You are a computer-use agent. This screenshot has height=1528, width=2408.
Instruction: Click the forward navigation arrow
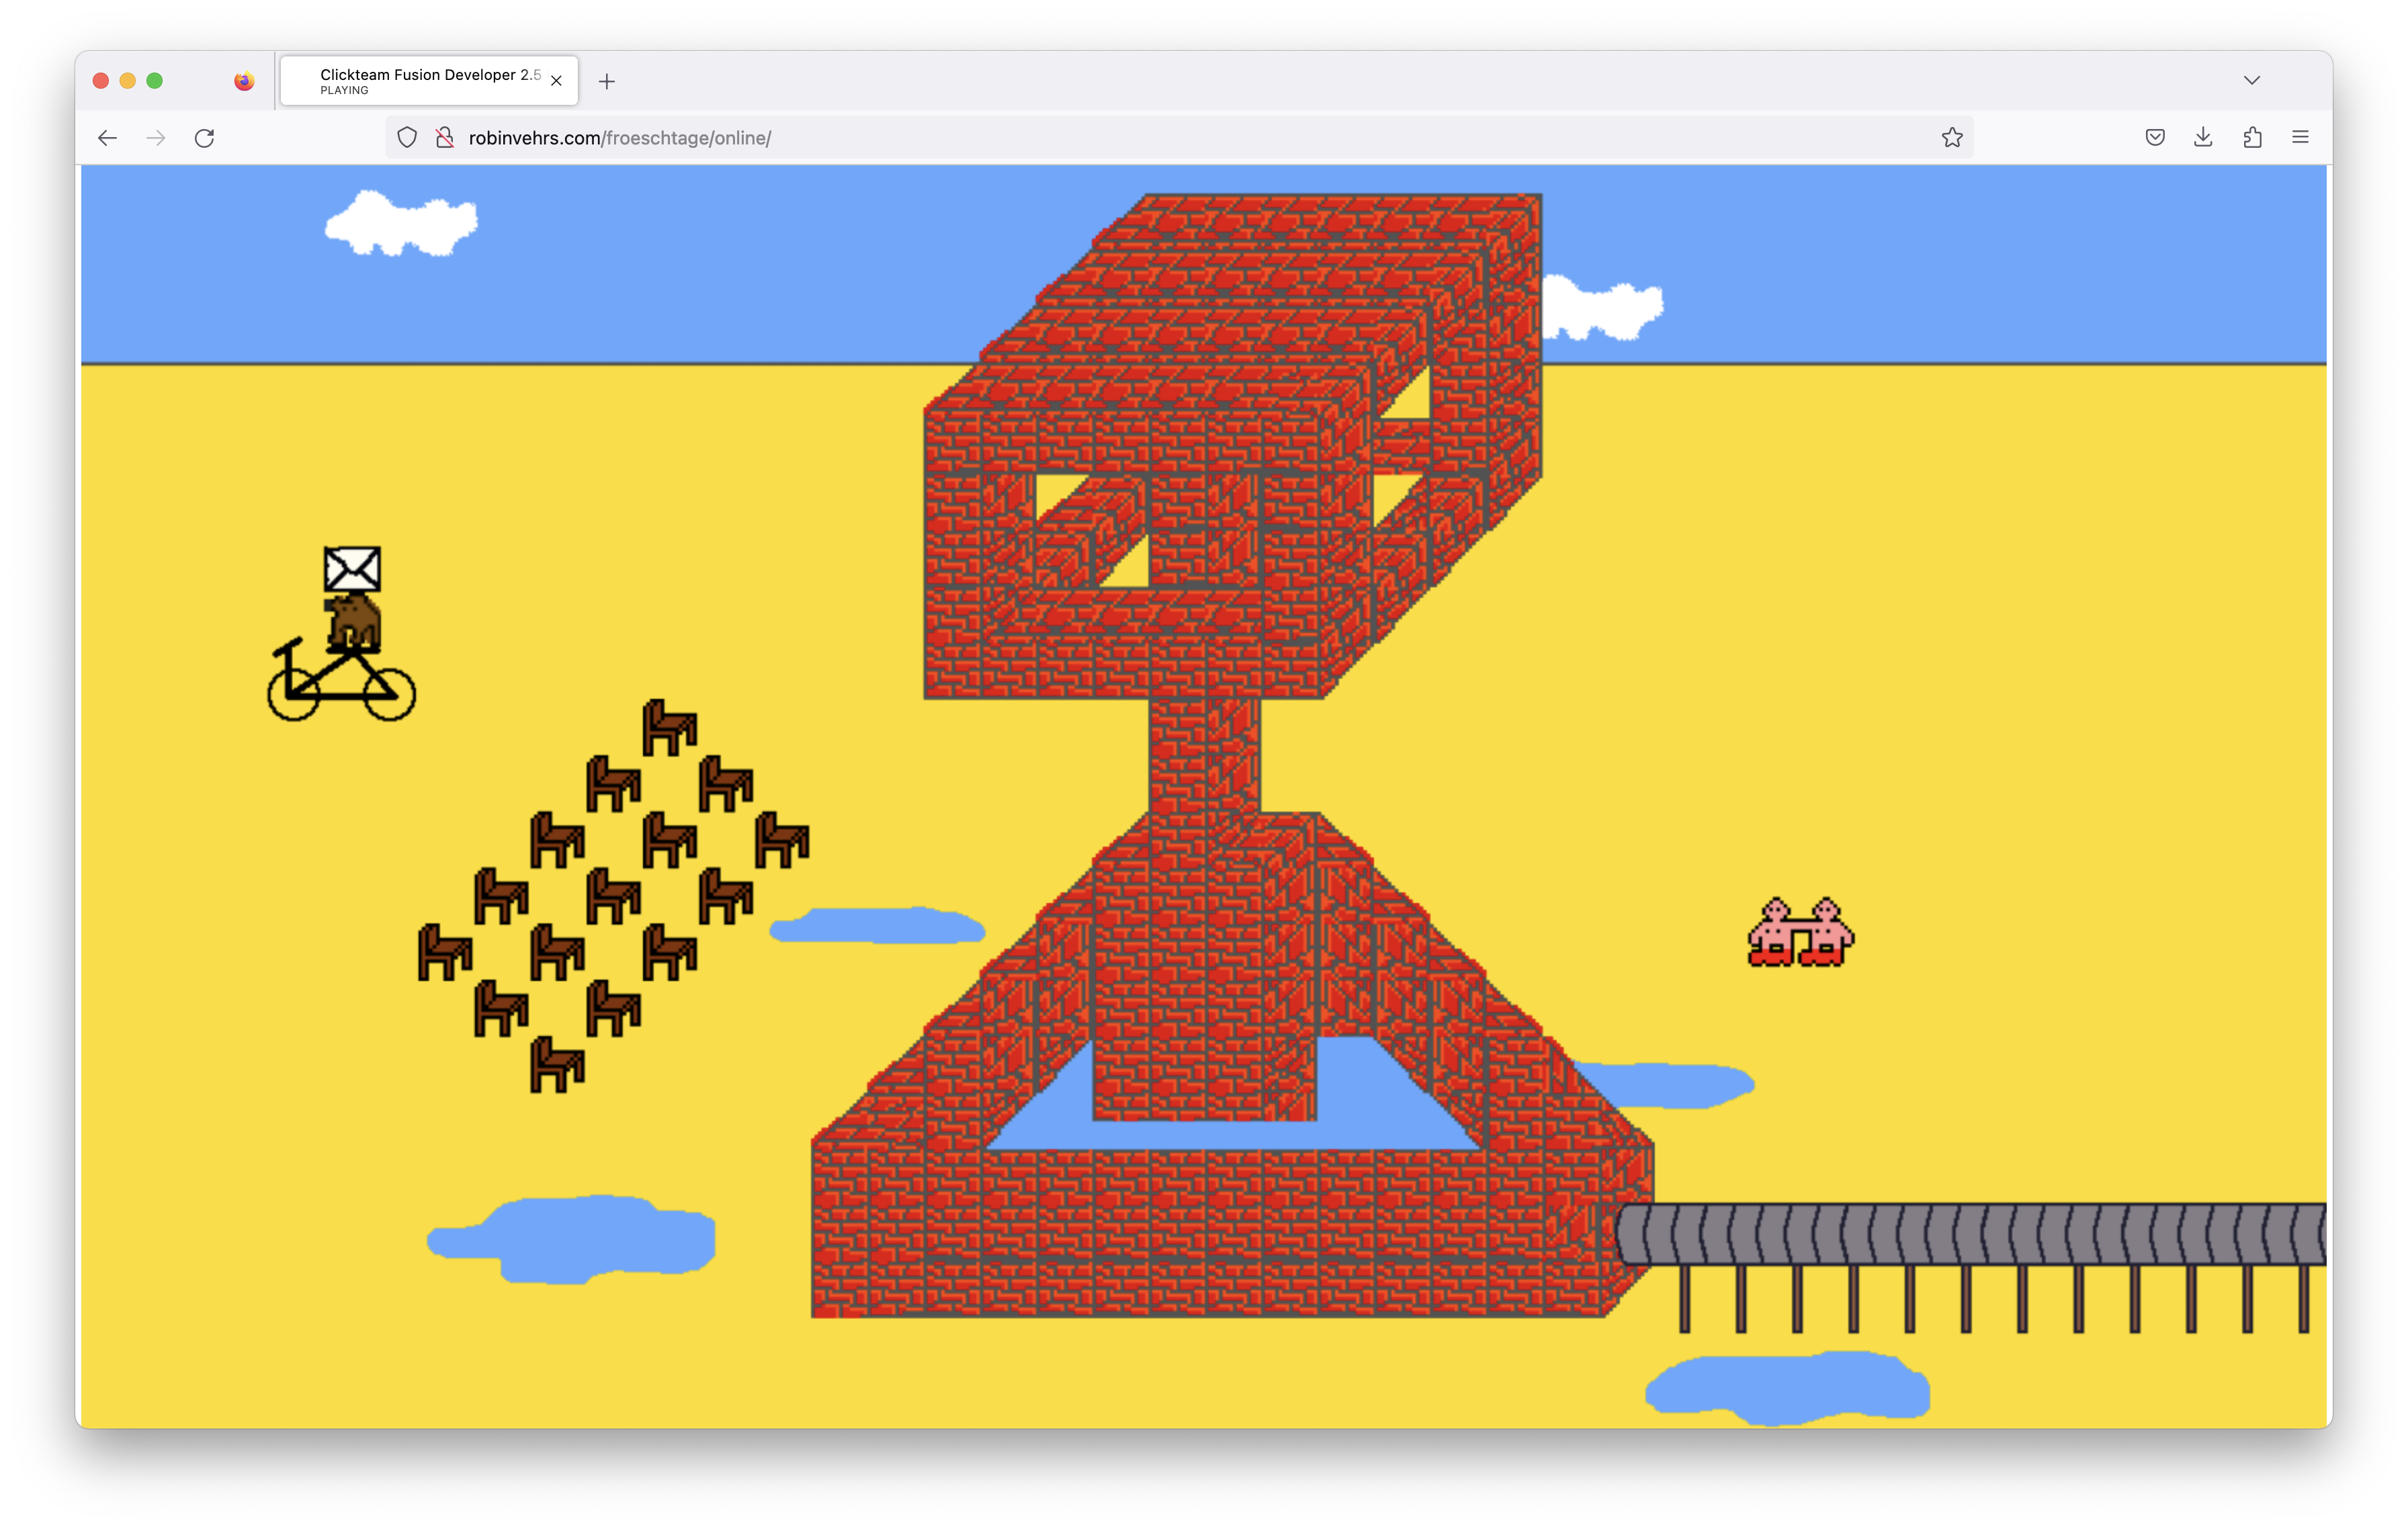tap(156, 138)
